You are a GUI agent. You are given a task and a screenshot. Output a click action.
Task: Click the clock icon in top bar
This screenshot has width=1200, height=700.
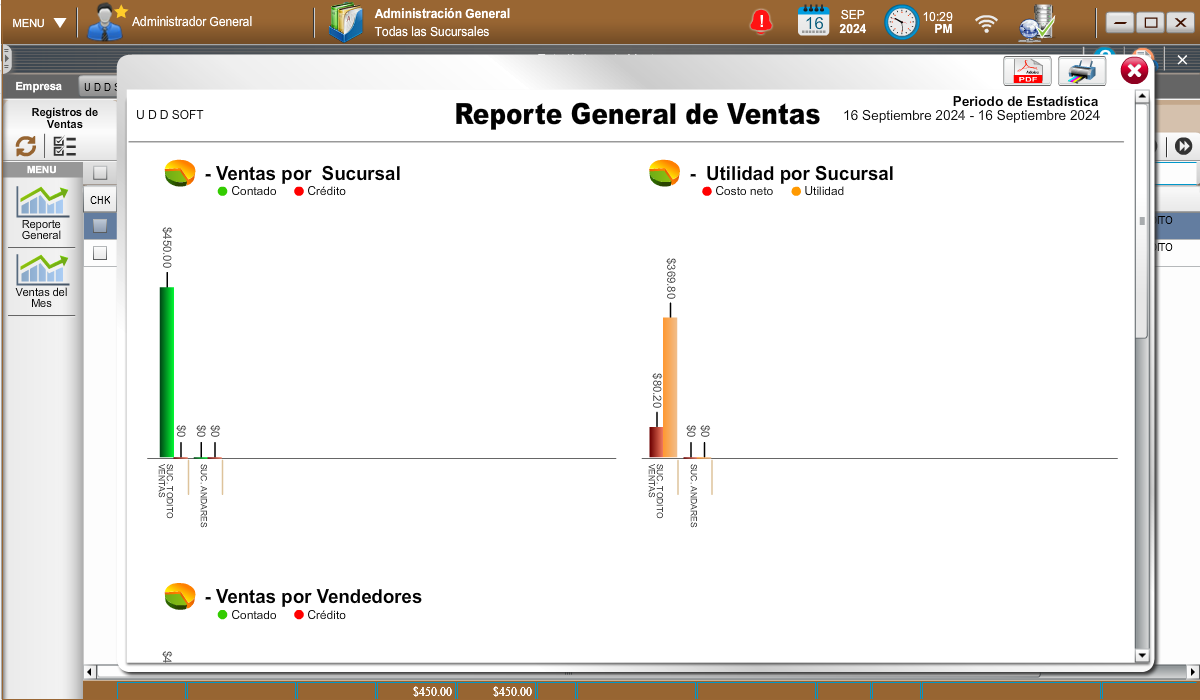coord(901,22)
